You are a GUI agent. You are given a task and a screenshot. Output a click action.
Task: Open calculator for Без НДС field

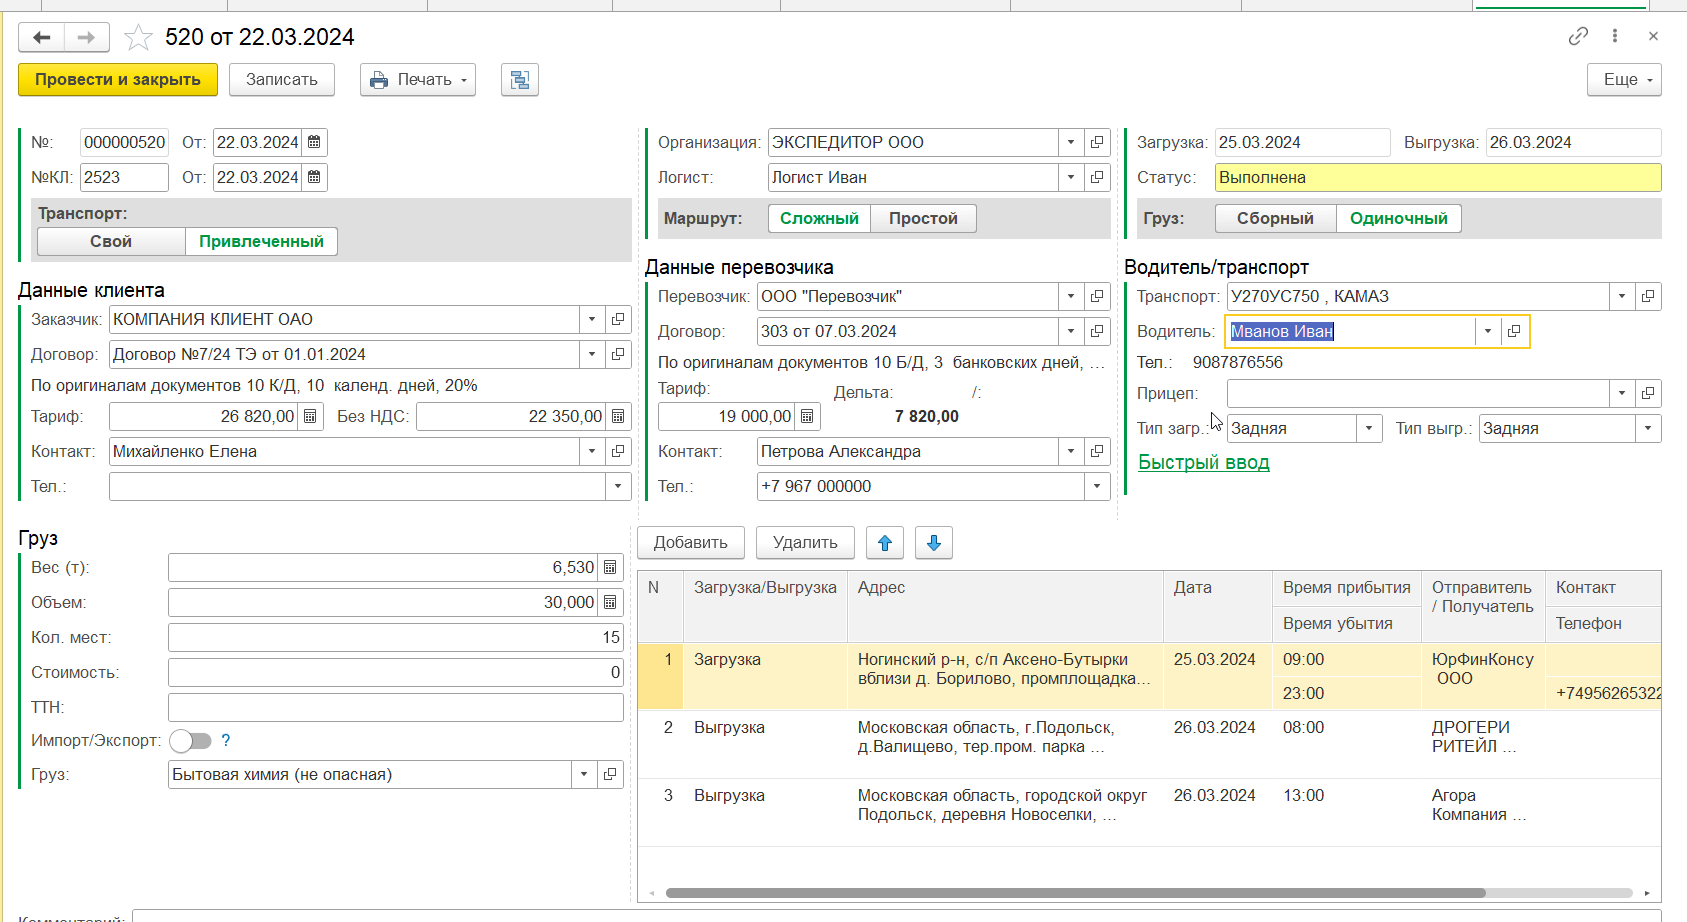(618, 416)
